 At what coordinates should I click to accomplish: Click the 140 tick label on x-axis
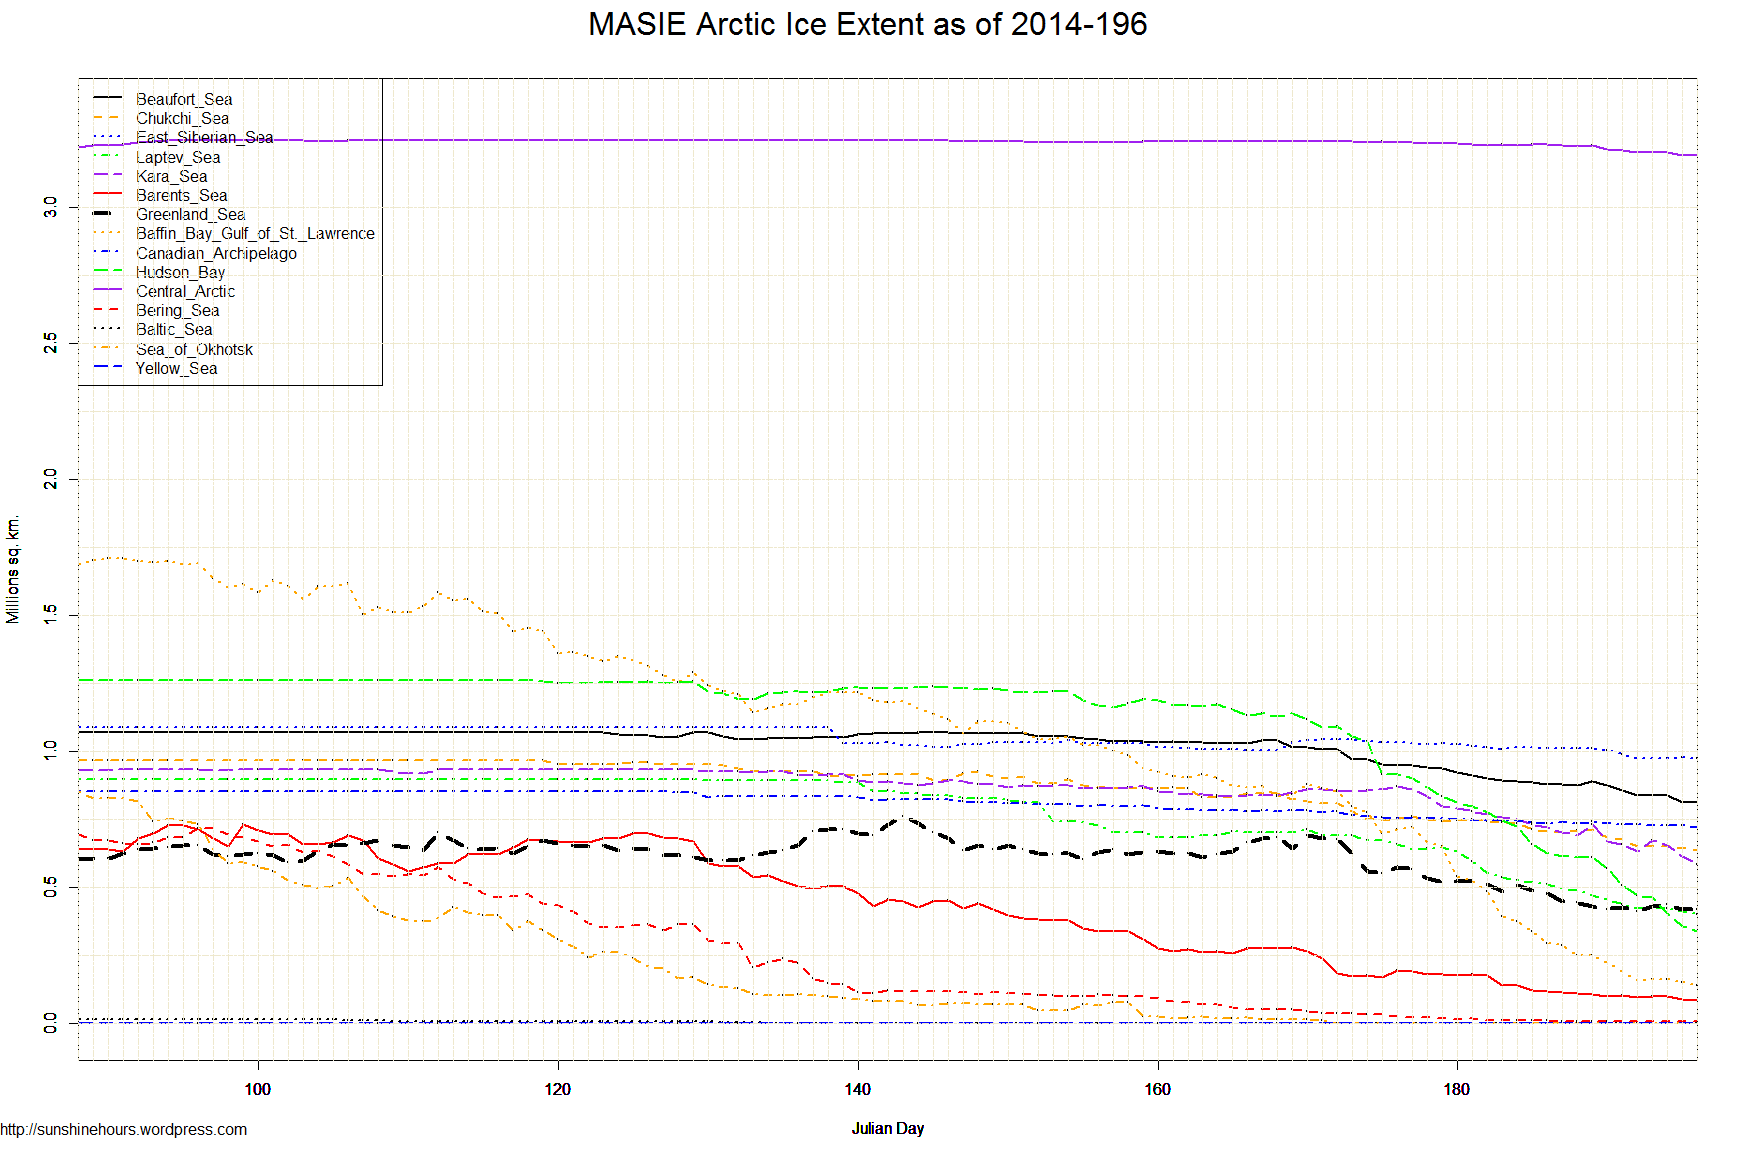click(857, 1089)
